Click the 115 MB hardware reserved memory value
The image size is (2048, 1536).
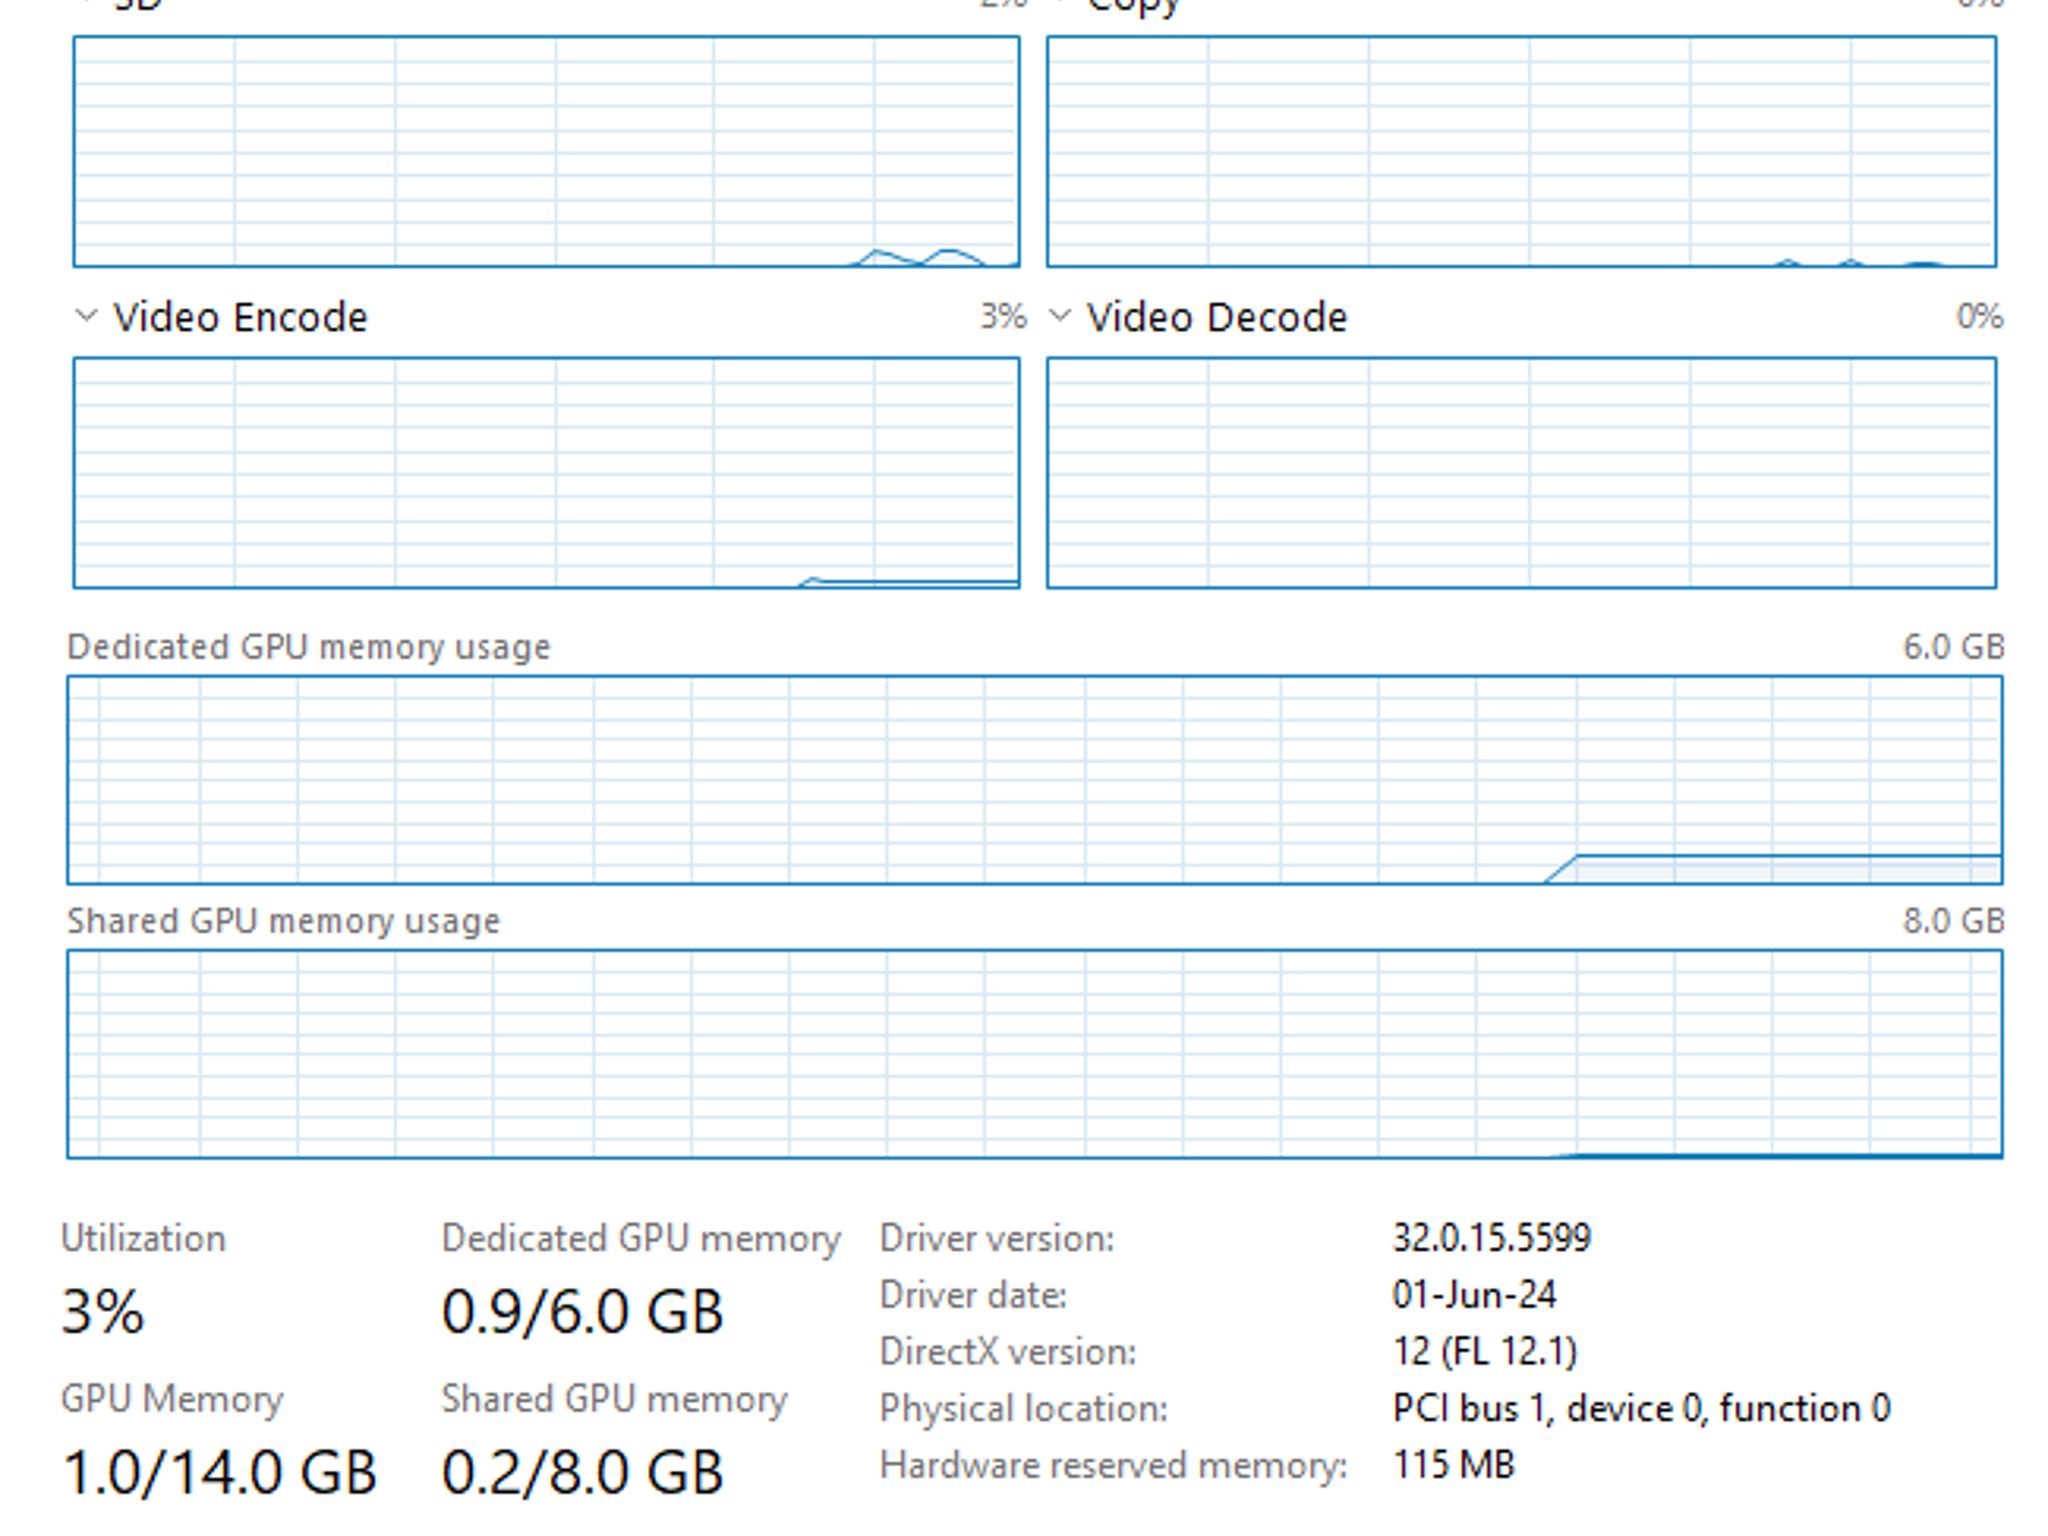pos(1453,1465)
